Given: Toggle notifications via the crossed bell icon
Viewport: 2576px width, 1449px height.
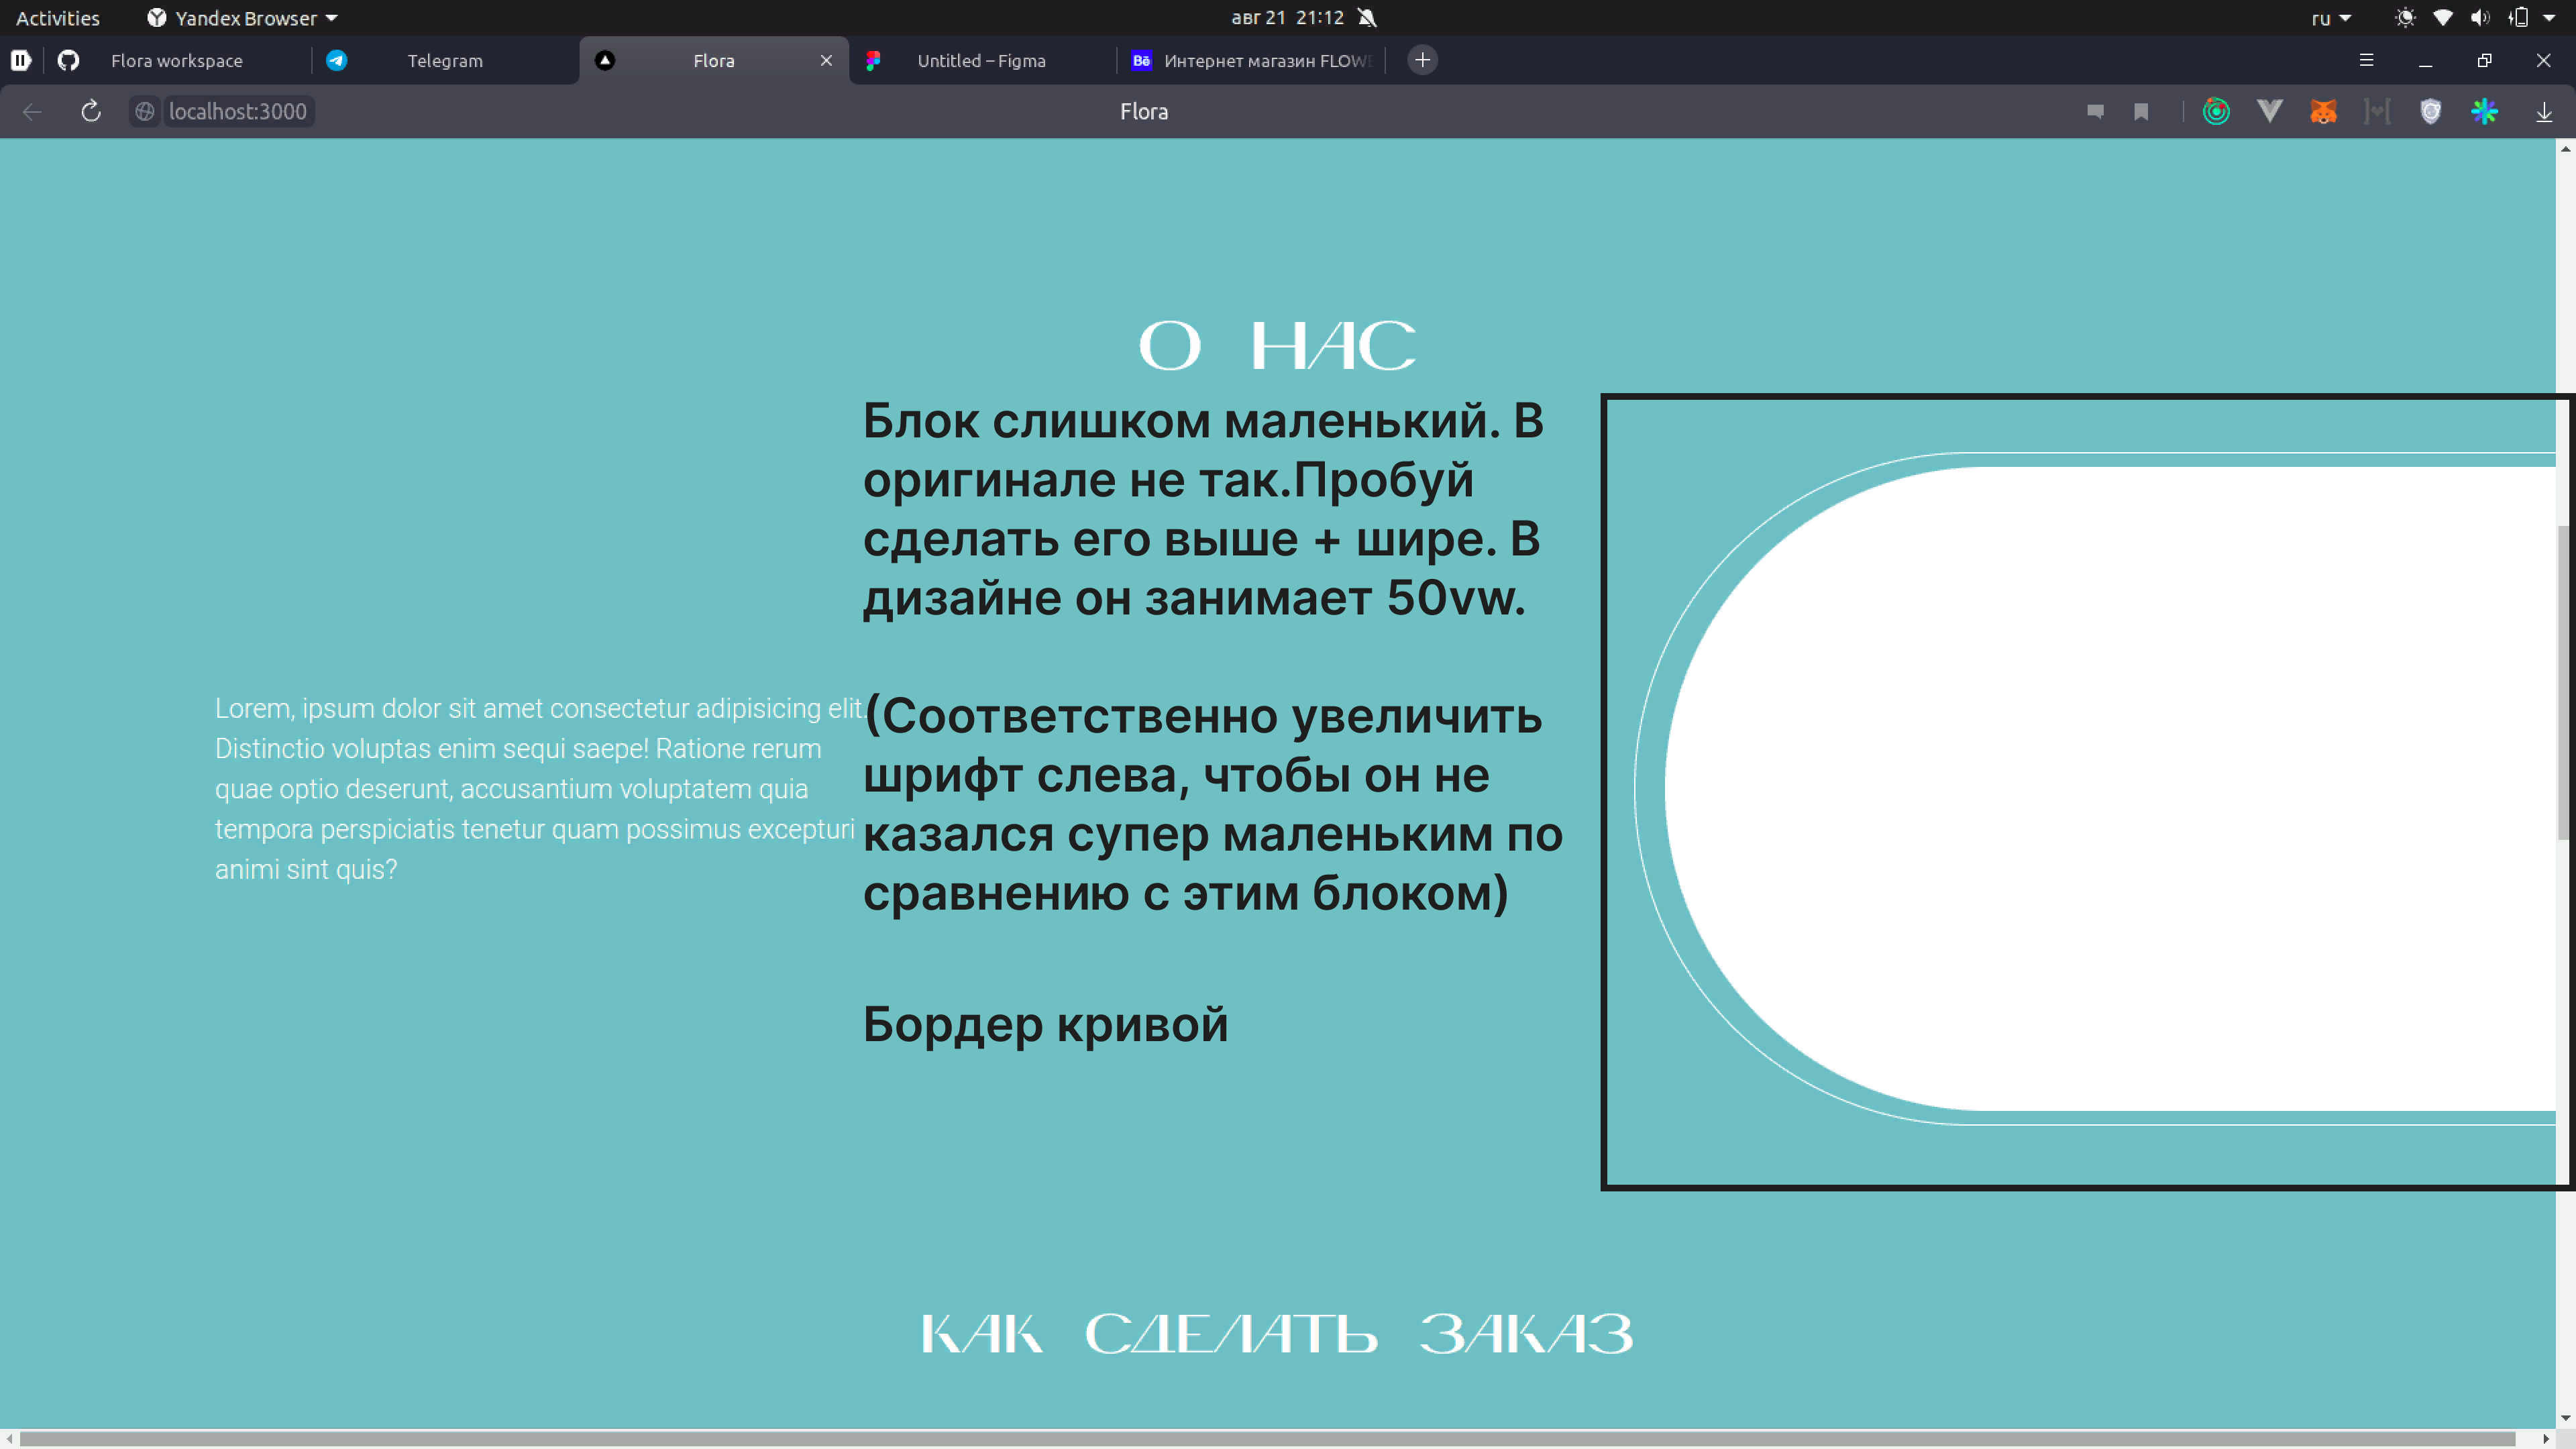Looking at the screenshot, I should pyautogui.click(x=1367, y=17).
